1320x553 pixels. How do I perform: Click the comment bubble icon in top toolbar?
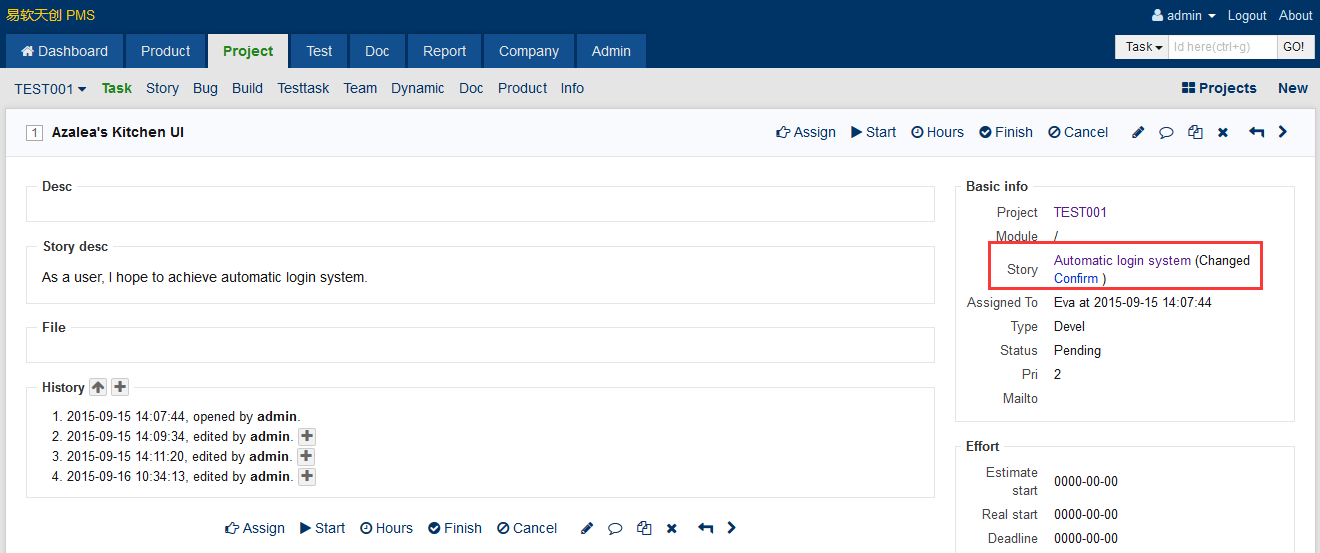coord(1166,132)
